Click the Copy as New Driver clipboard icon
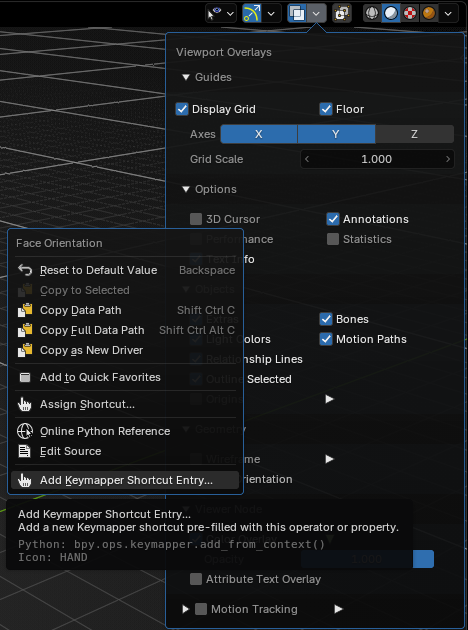 (x=25, y=350)
